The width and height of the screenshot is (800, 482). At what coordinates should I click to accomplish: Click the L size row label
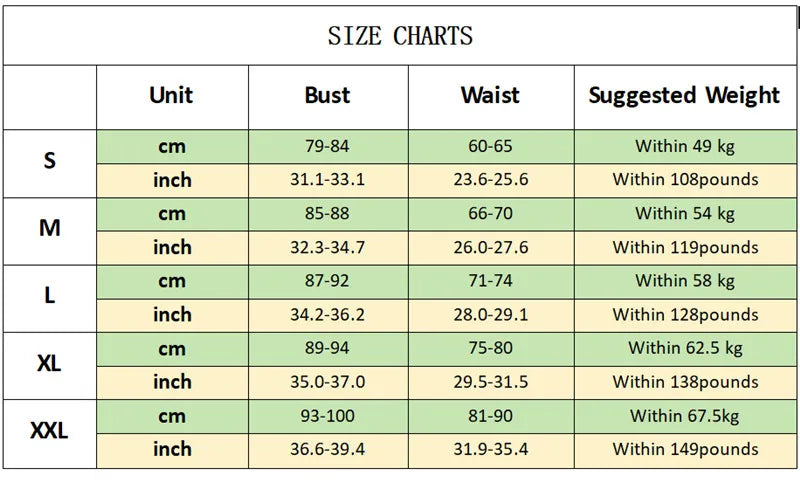tap(50, 296)
